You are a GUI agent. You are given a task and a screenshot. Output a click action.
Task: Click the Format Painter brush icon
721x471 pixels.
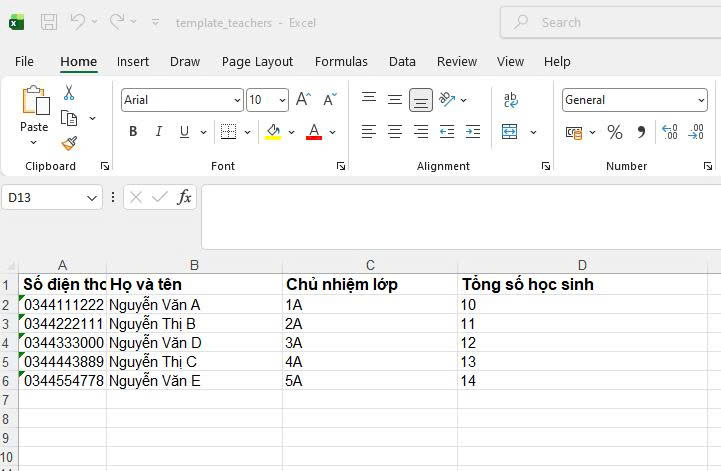(69, 144)
